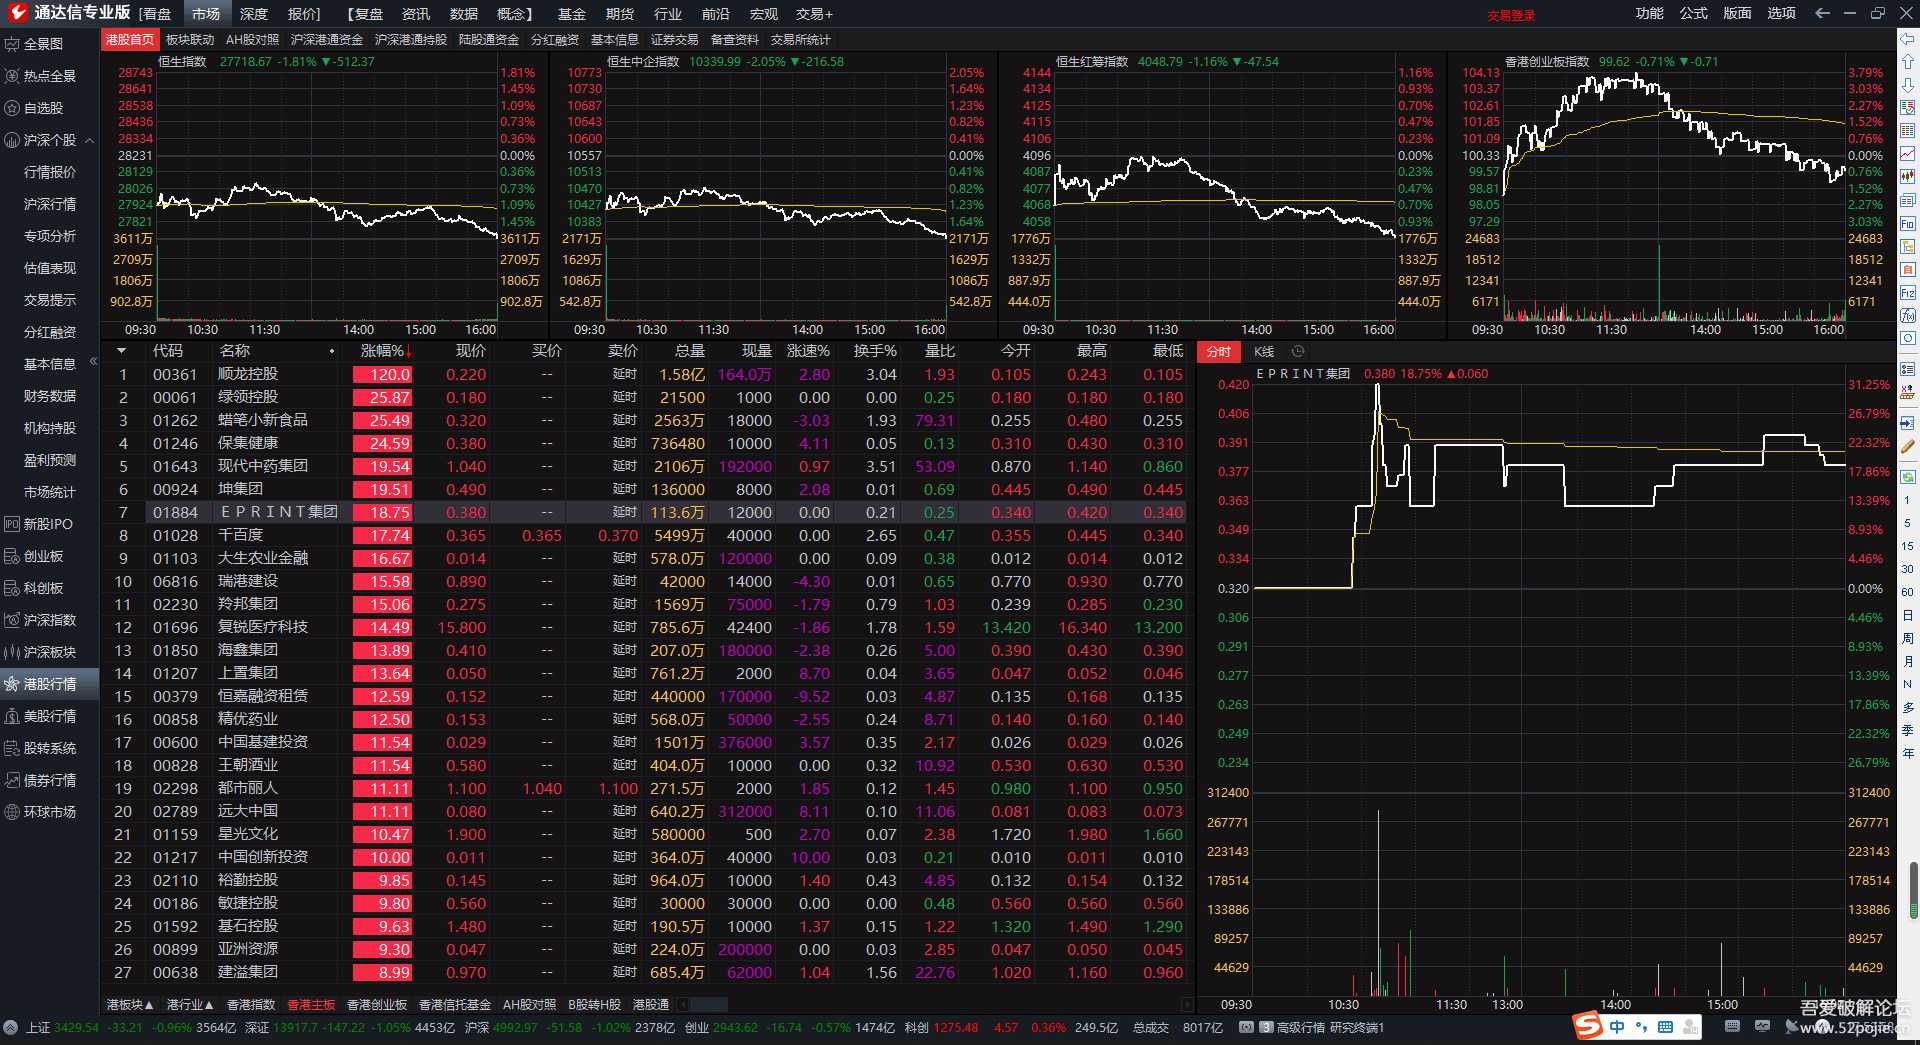Collapse the 沪深个股 sidebar group

pos(90,140)
